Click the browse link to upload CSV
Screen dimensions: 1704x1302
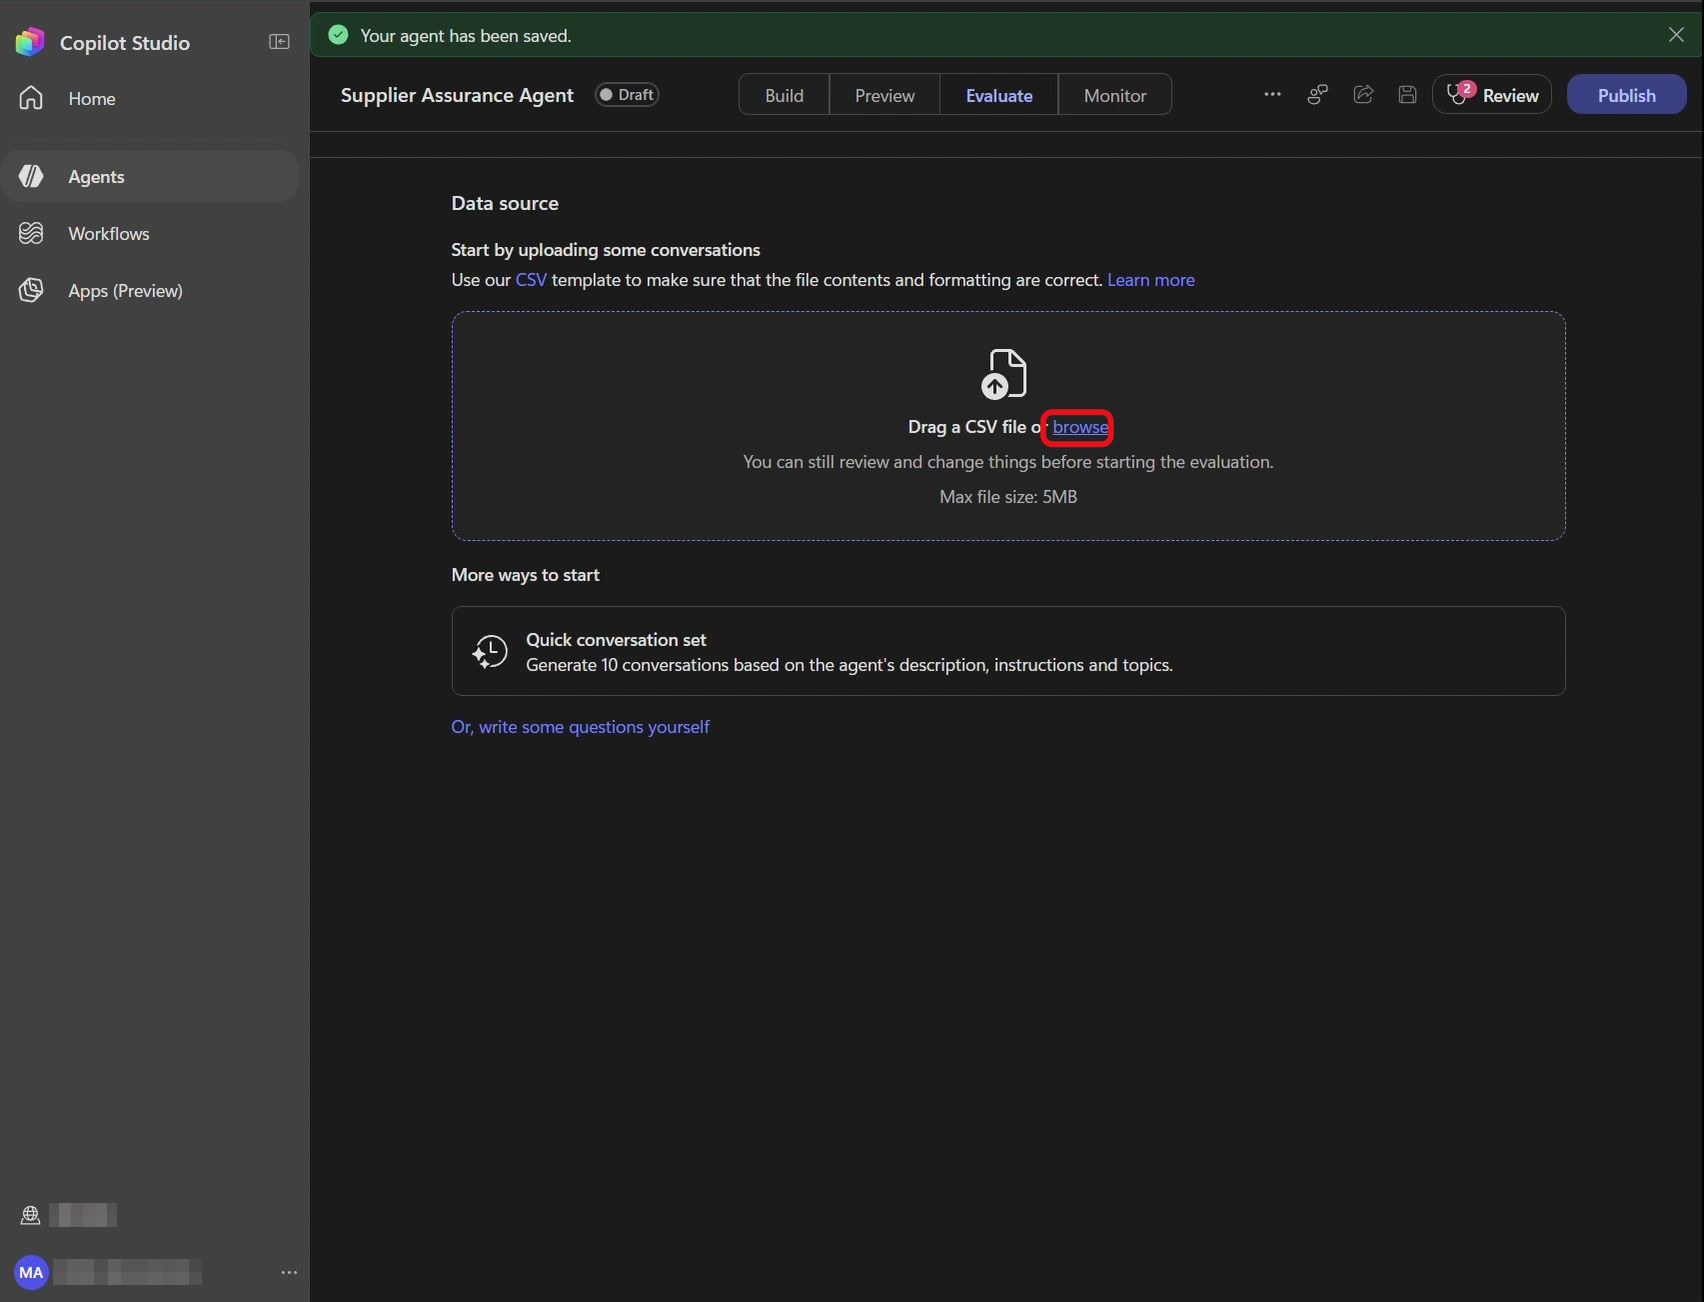(x=1080, y=427)
